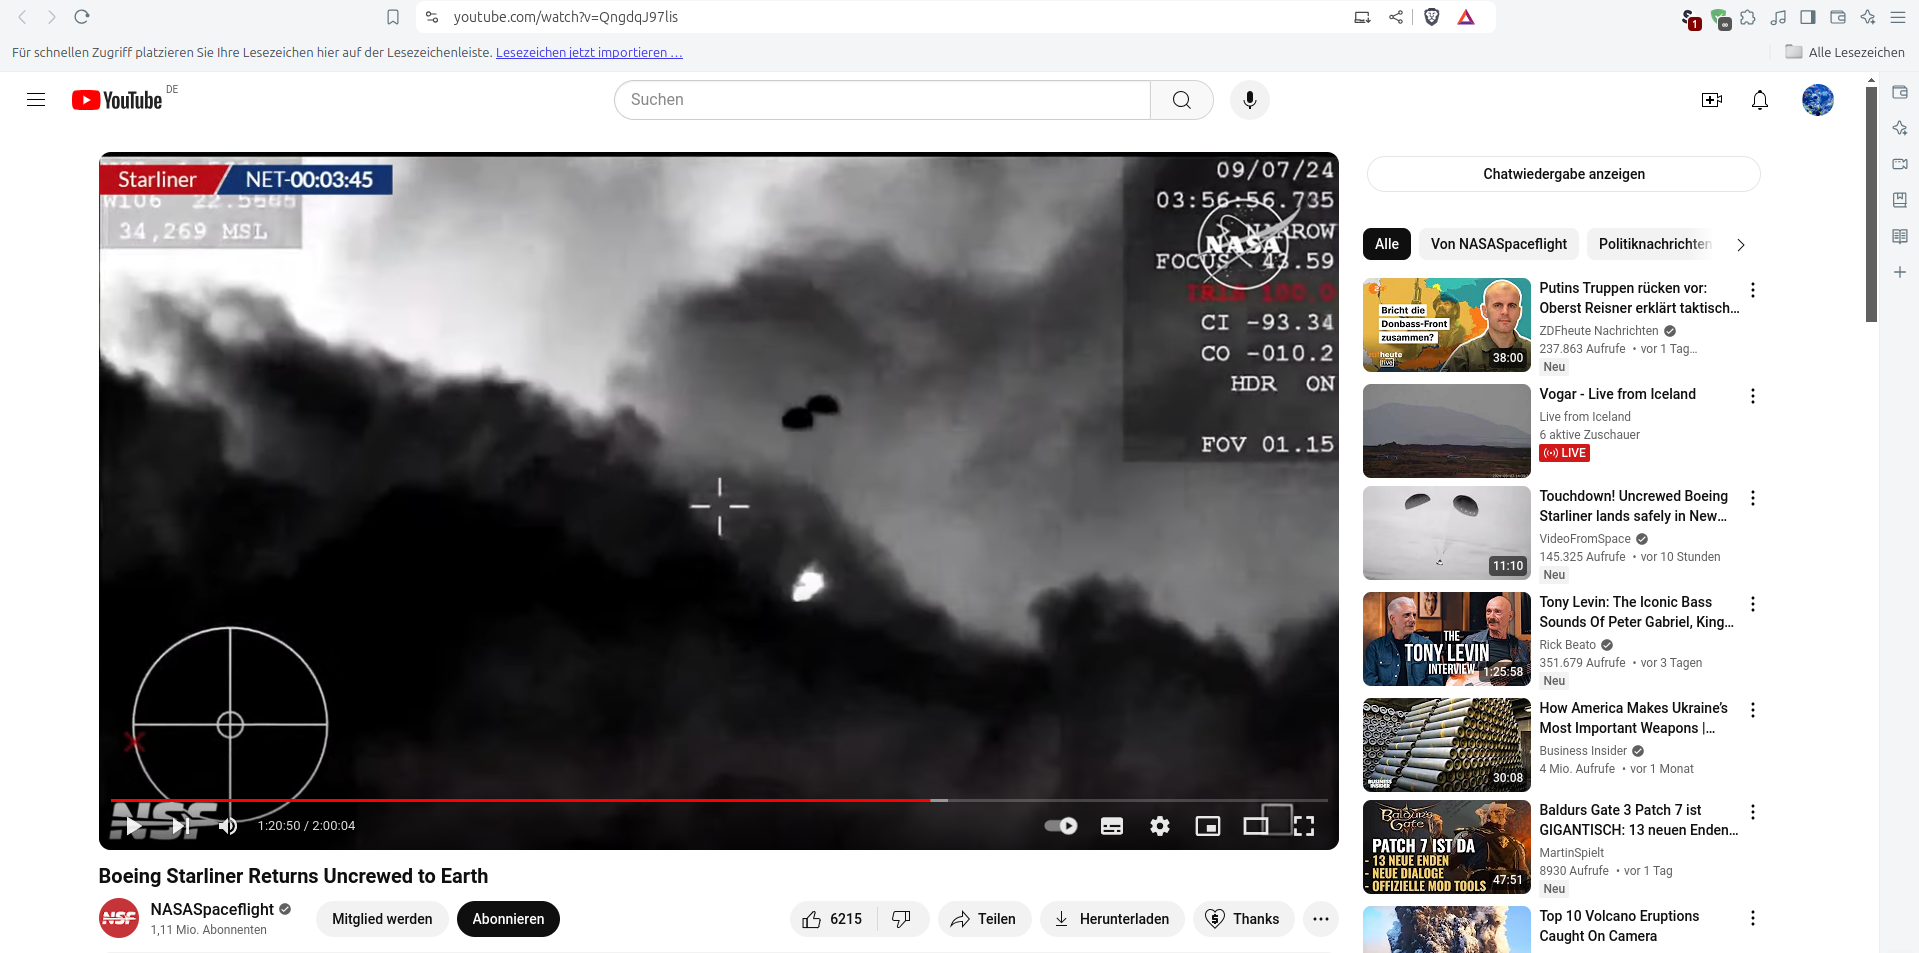
Task: Select the Alle filter chip
Action: coord(1386,244)
